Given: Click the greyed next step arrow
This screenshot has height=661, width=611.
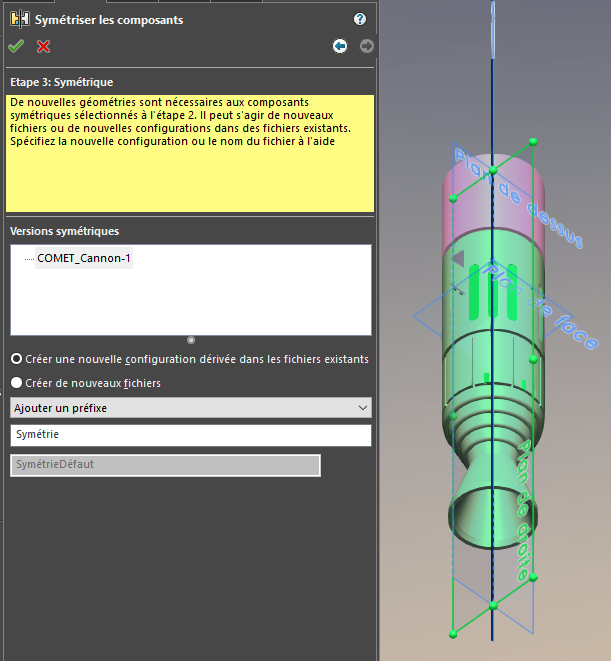Looking at the screenshot, I should tap(366, 46).
